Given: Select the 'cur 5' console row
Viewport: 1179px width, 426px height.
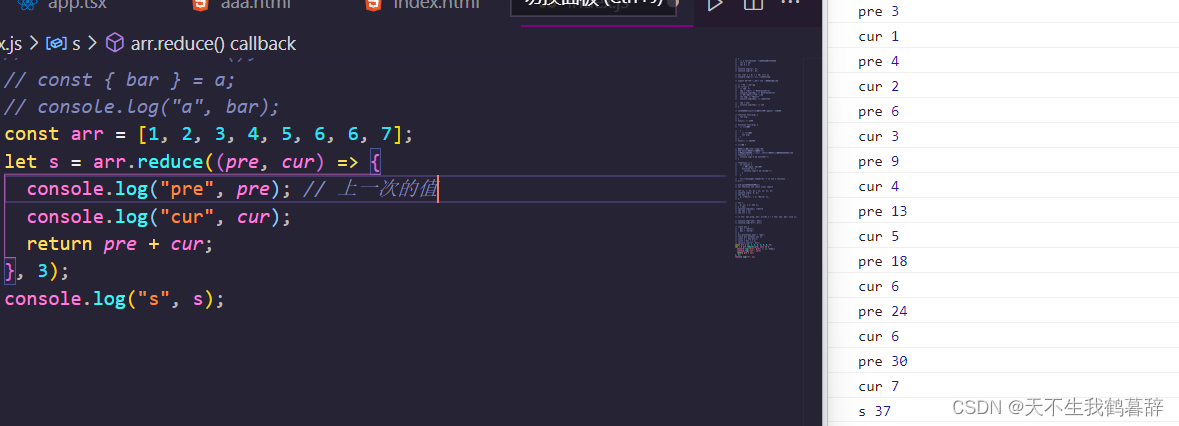Looking at the screenshot, I should click(1003, 236).
